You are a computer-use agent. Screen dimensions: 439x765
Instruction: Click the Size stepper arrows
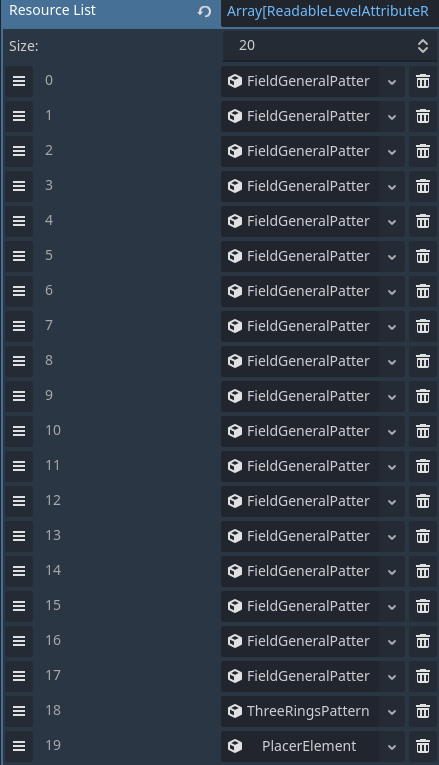click(x=423, y=46)
